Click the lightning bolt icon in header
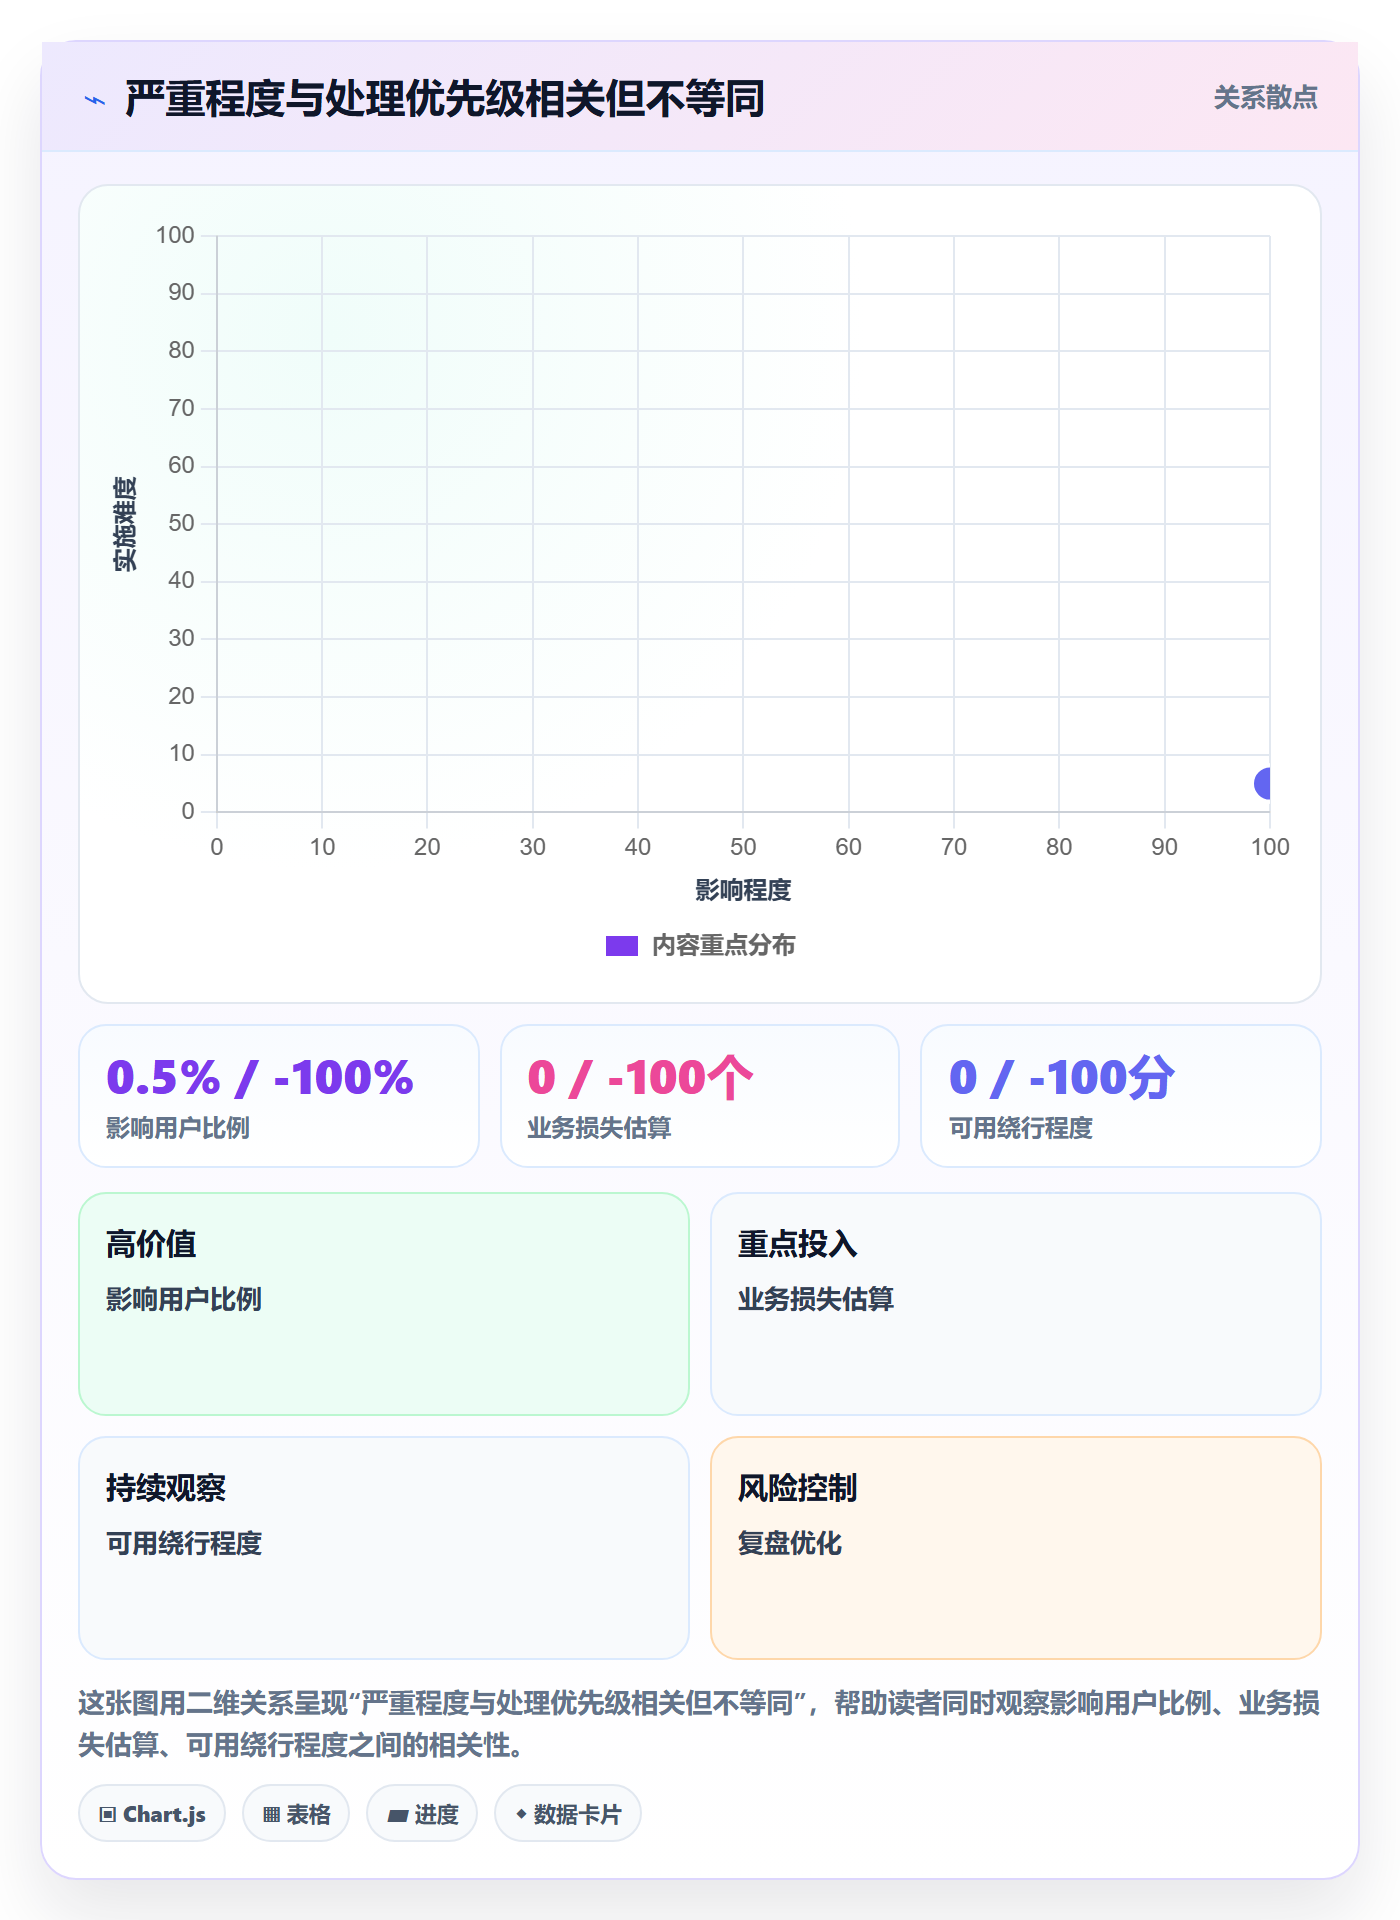The width and height of the screenshot is (1400, 1920). tap(95, 100)
